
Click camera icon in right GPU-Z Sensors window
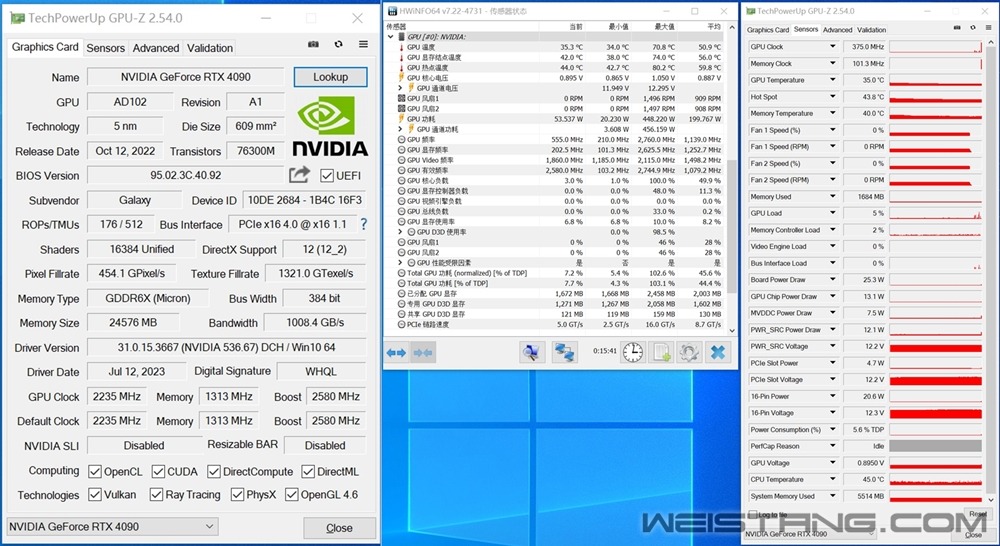point(957,28)
